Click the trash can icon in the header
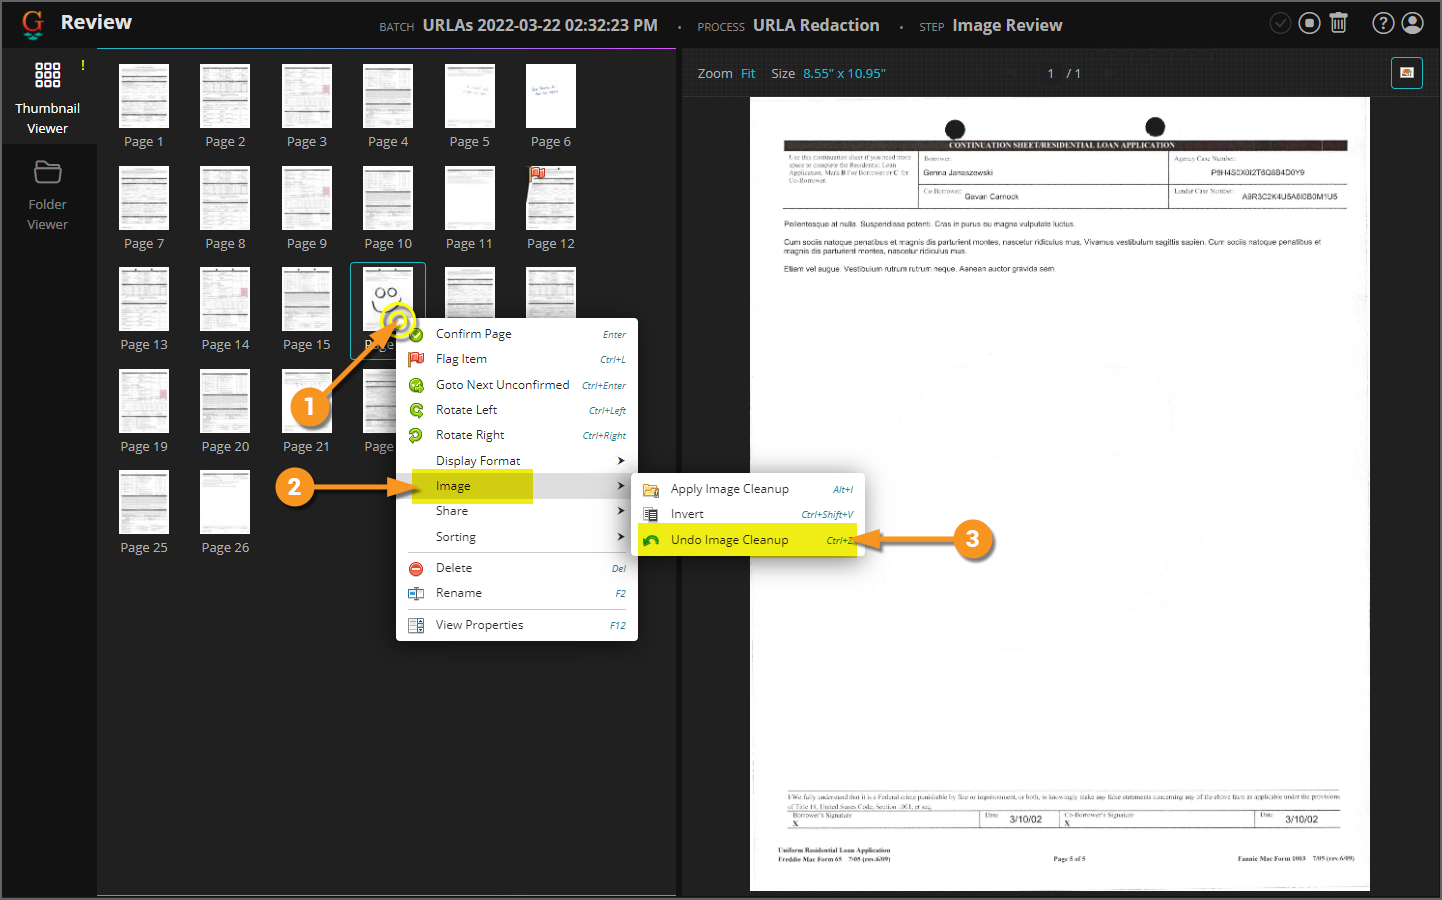The width and height of the screenshot is (1442, 900). tap(1339, 23)
